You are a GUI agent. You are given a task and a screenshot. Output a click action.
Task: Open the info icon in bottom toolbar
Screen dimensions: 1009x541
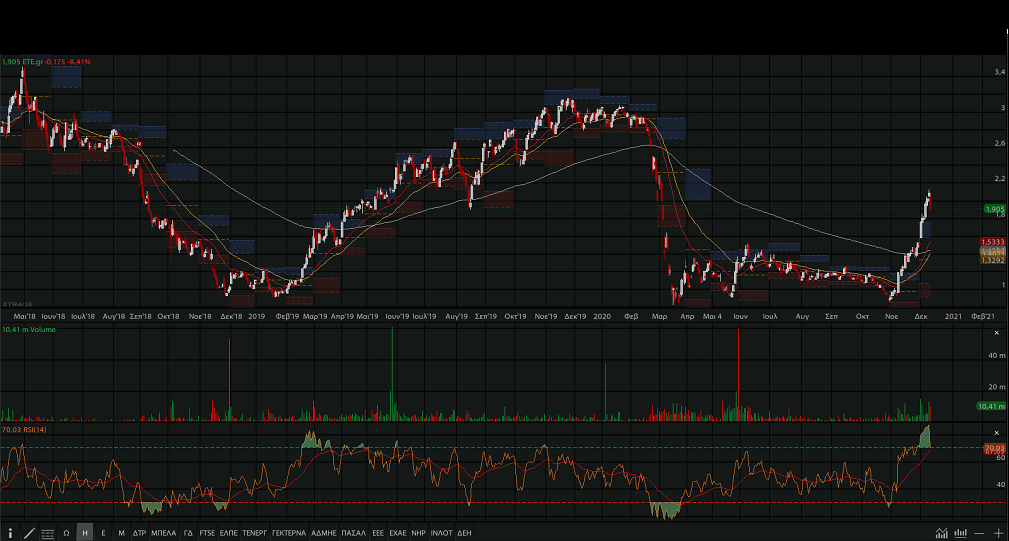tap(10, 533)
